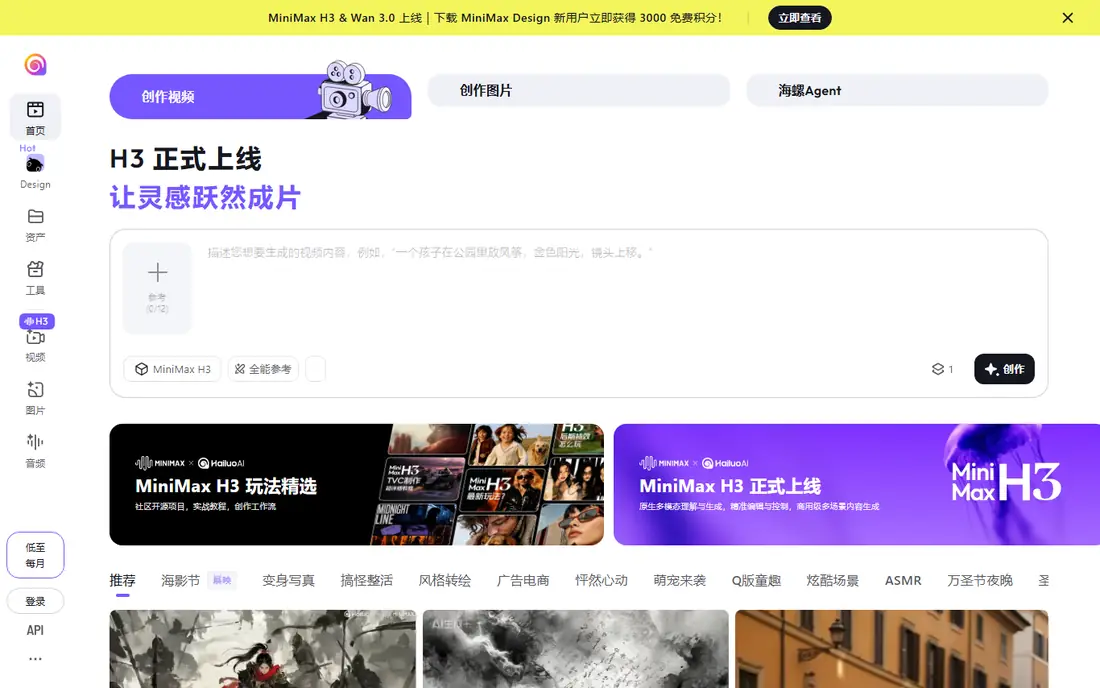
Task: Click the 创作 generate button
Action: pyautogui.click(x=1004, y=369)
